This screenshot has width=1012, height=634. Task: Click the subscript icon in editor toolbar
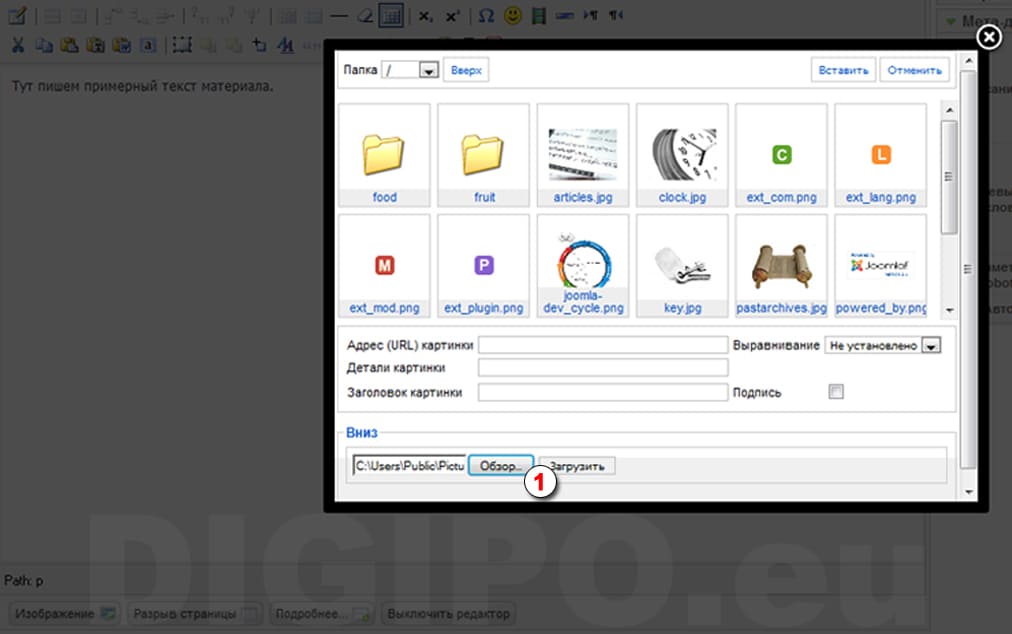[425, 16]
